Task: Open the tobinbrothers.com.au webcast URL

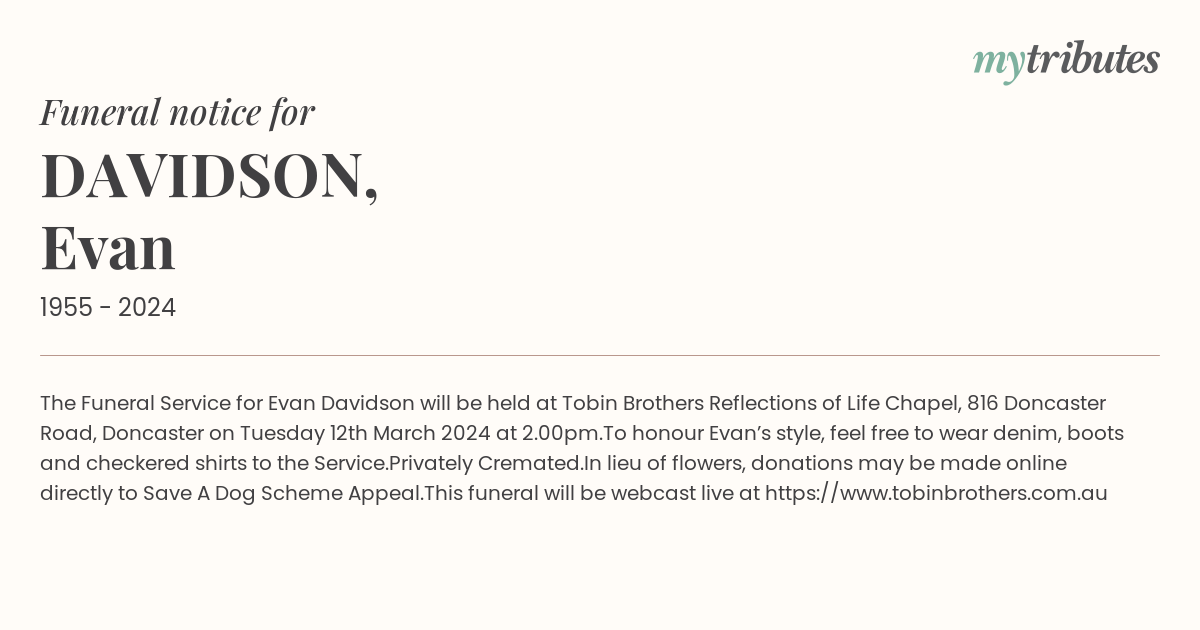Action: click(x=936, y=493)
